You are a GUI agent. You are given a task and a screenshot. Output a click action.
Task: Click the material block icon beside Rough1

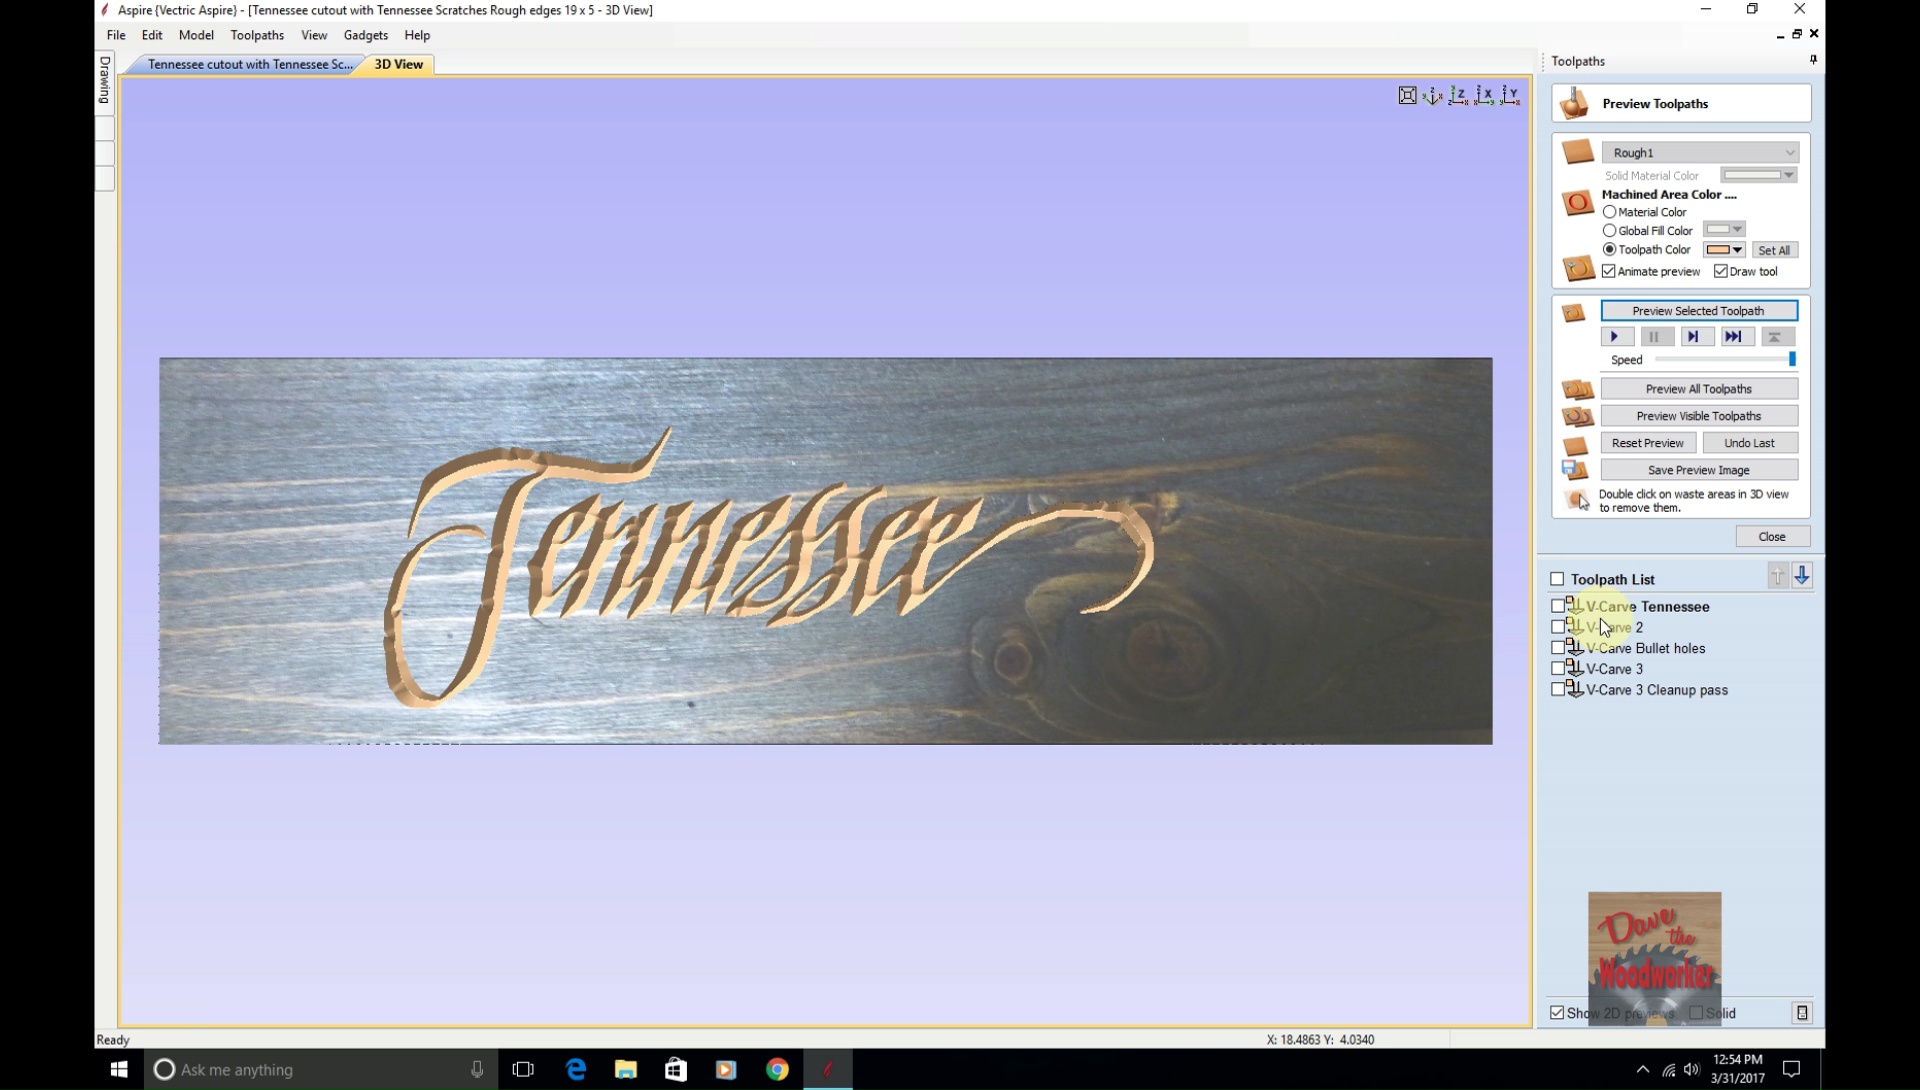coord(1577,152)
